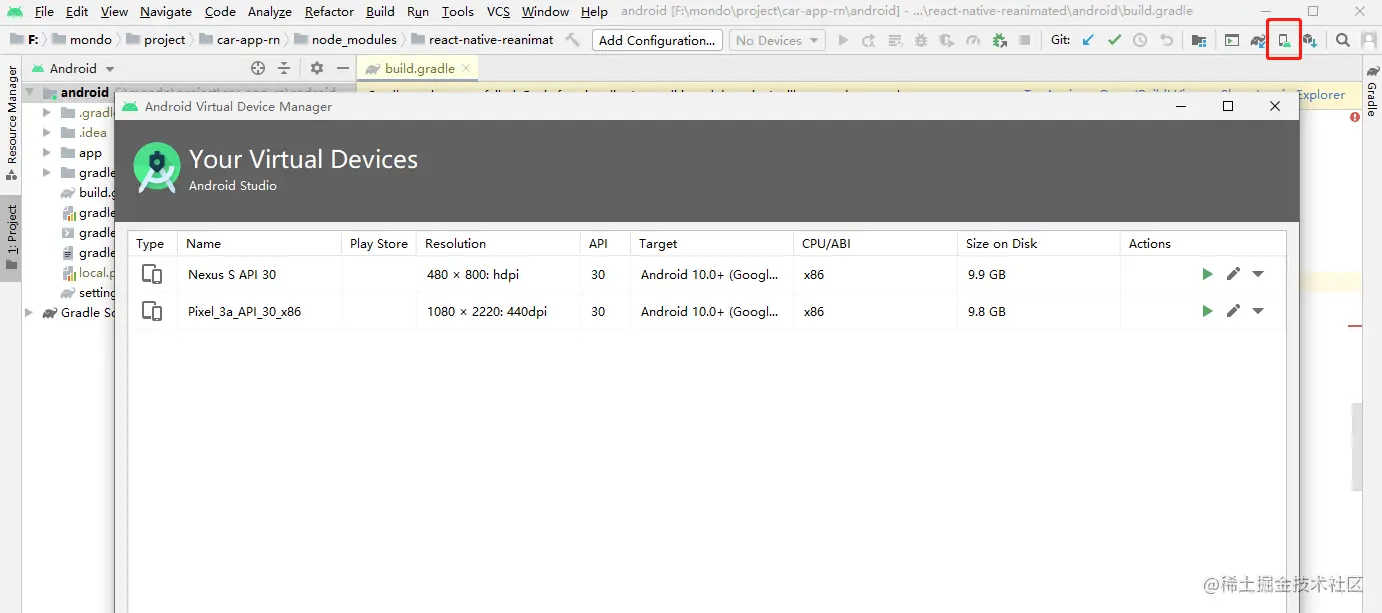Viewport: 1382px width, 613px height.
Task: Open the Refactor menu
Action: (329, 12)
